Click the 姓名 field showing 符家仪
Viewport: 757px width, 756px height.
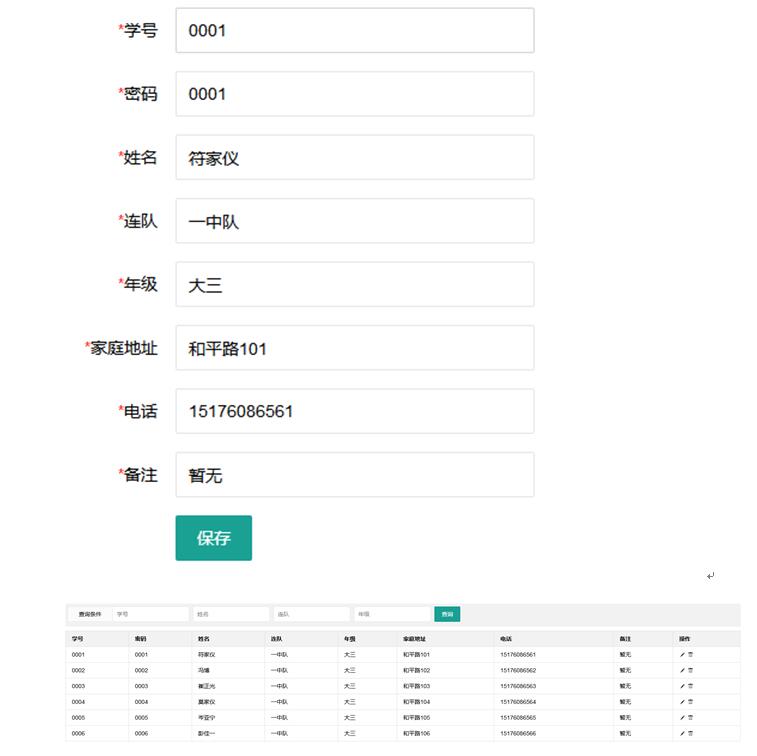(354, 158)
